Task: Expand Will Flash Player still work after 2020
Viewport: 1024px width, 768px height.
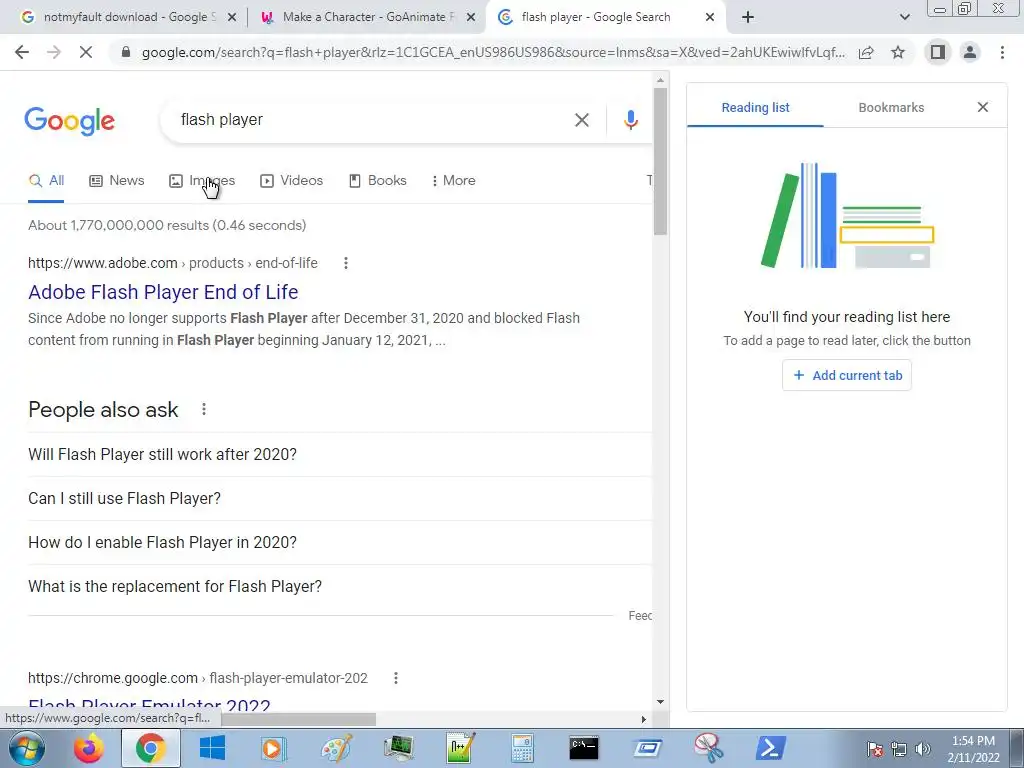Action: click(340, 455)
